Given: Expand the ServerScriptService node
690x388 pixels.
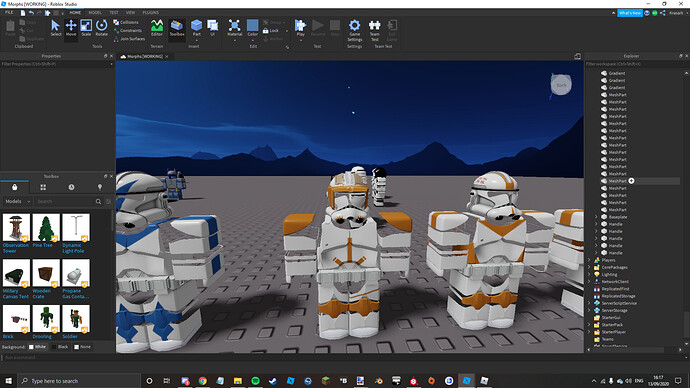Looking at the screenshot, I should point(589,303).
